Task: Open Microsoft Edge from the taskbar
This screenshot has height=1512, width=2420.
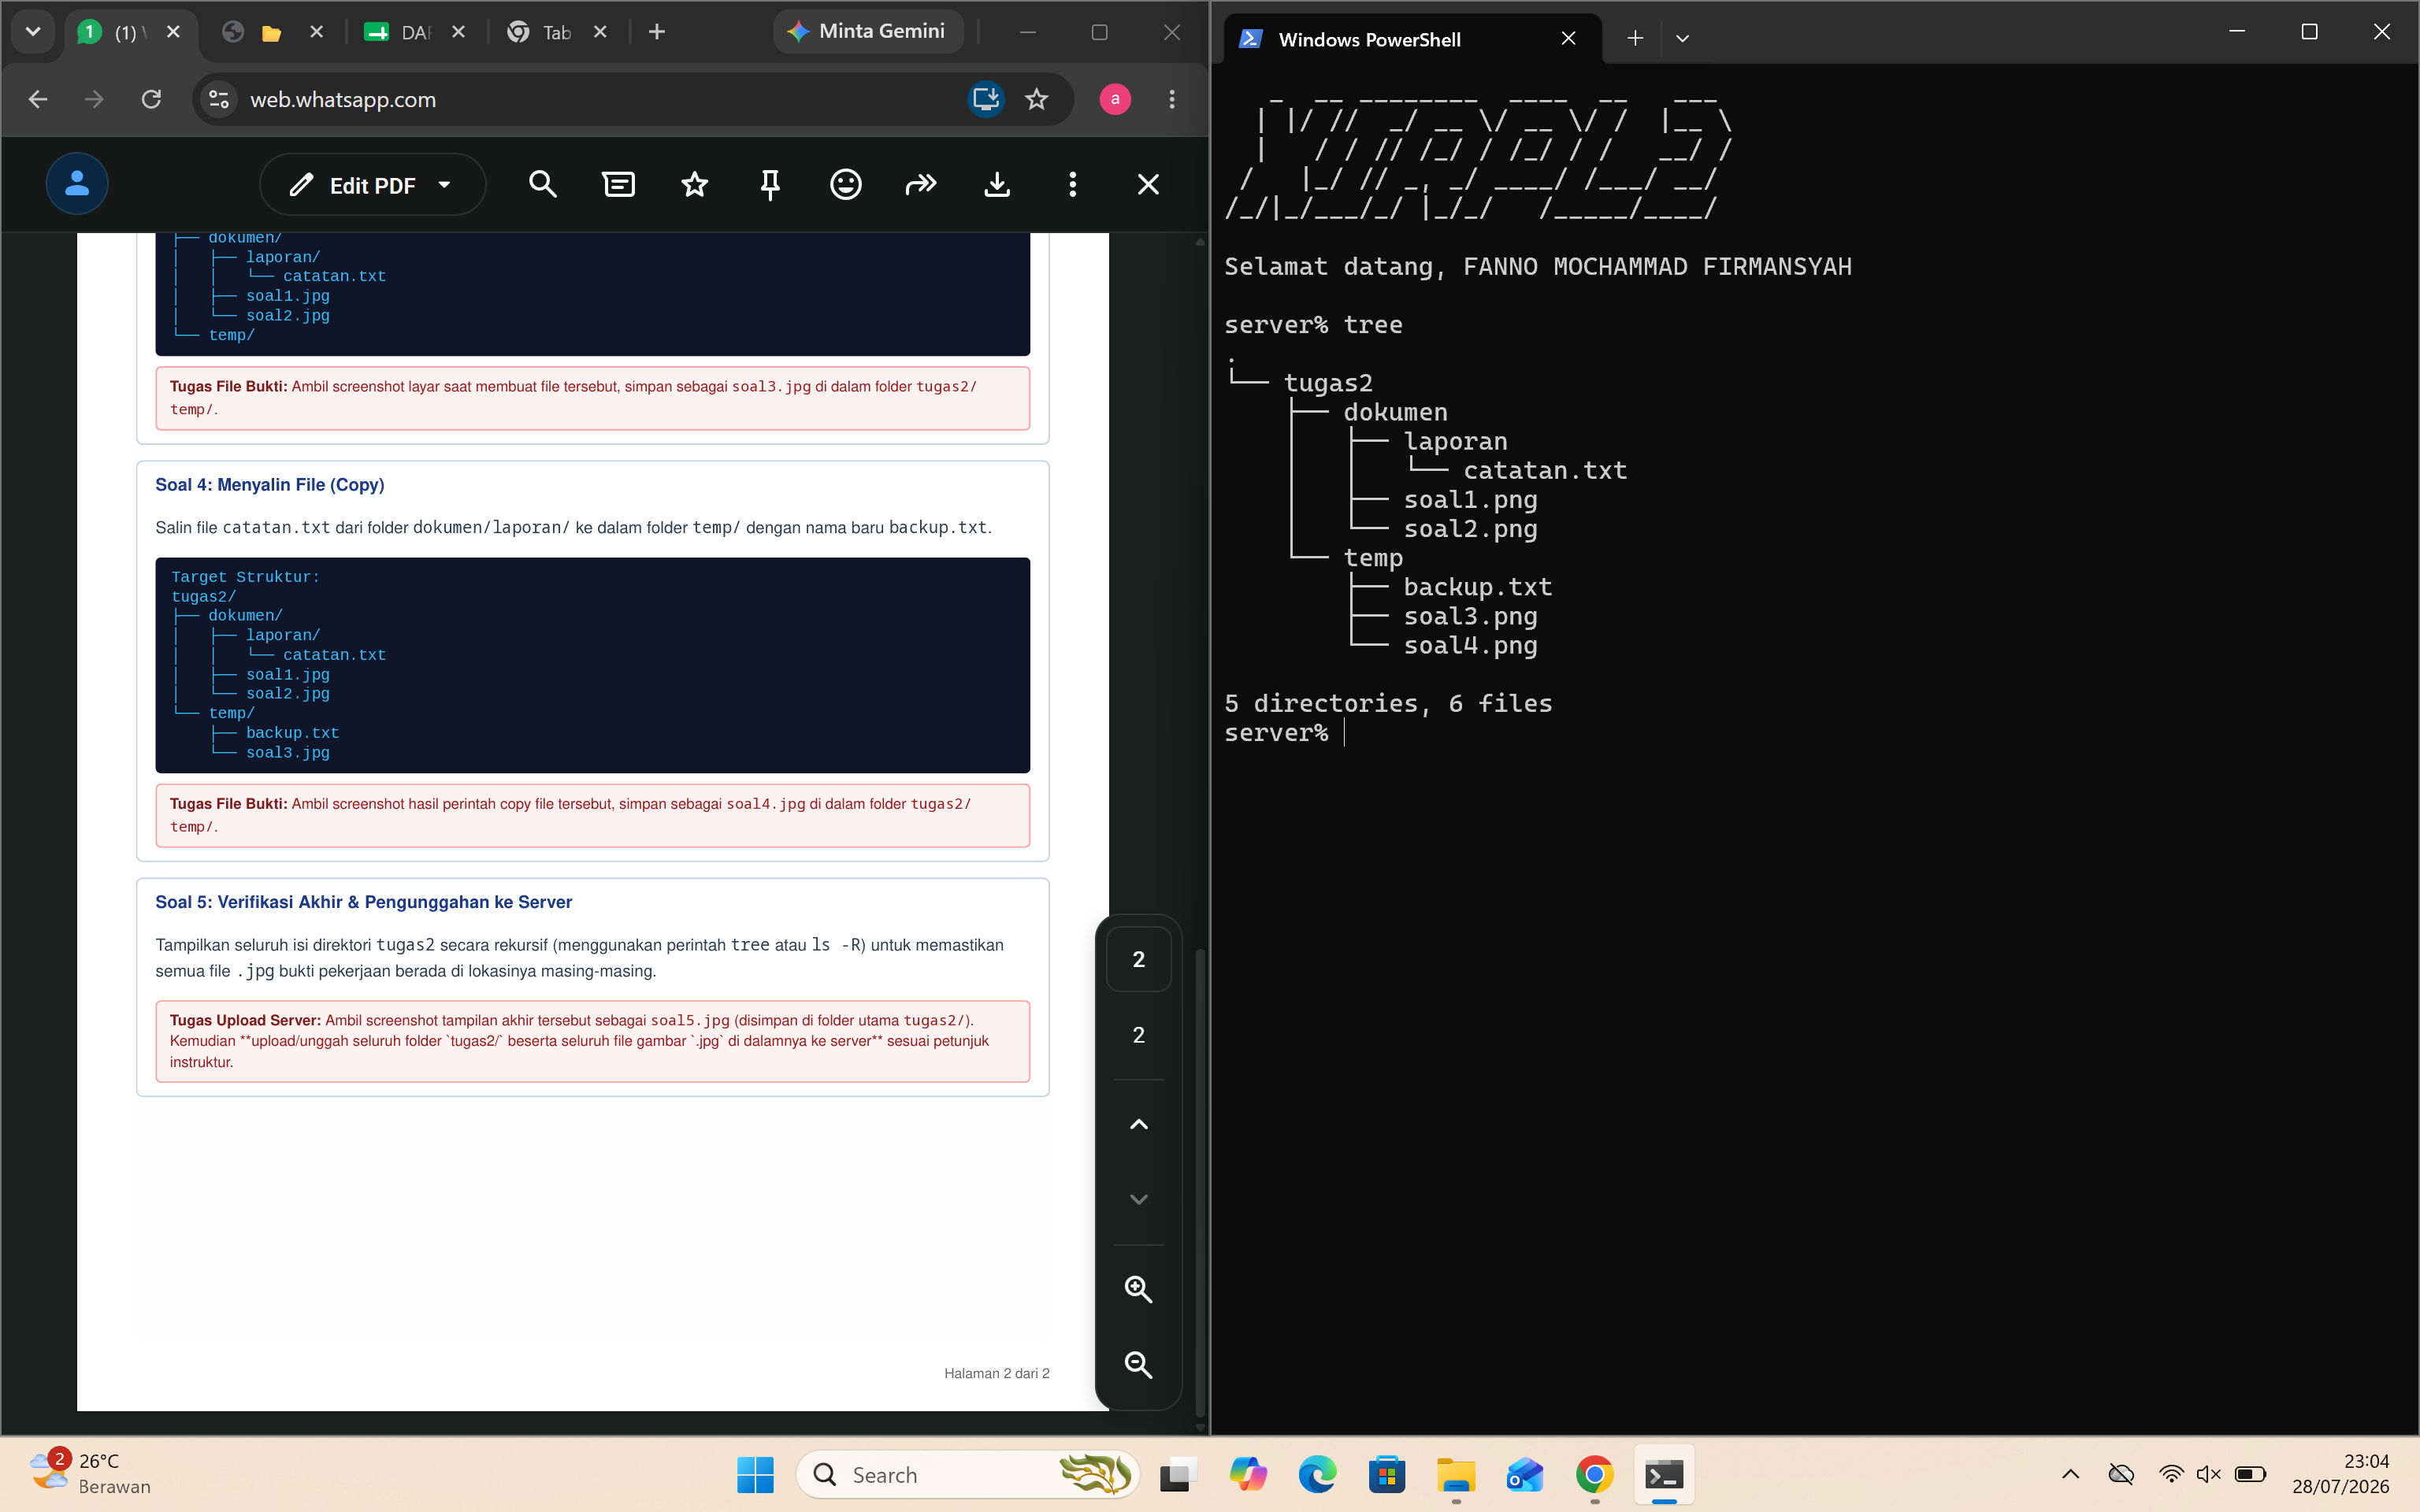Action: point(1317,1474)
